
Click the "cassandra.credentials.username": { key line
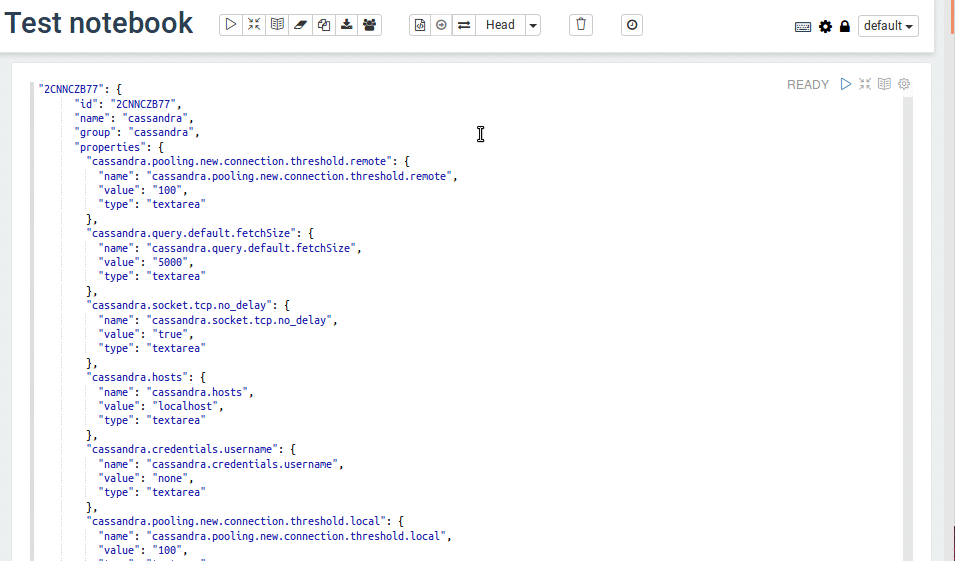tap(191, 449)
